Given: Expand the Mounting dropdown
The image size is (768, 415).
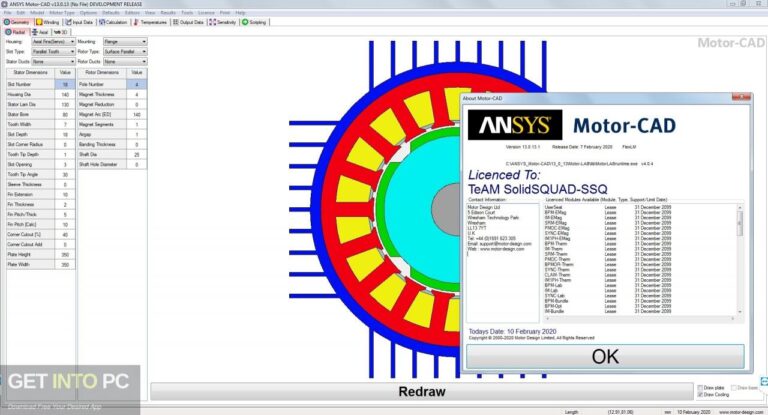Looking at the screenshot, I should pos(125,42).
